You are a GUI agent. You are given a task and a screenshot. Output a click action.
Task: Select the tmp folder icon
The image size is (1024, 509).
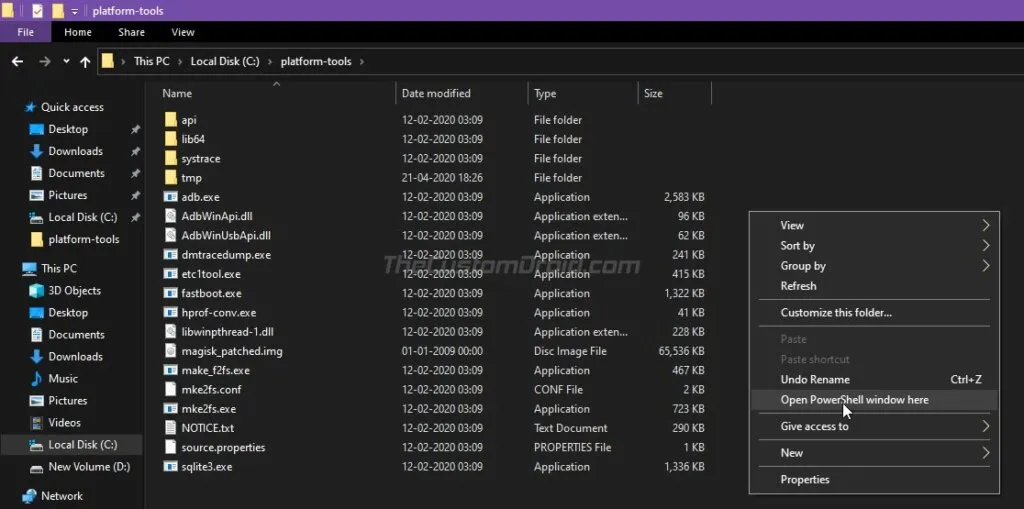170,178
